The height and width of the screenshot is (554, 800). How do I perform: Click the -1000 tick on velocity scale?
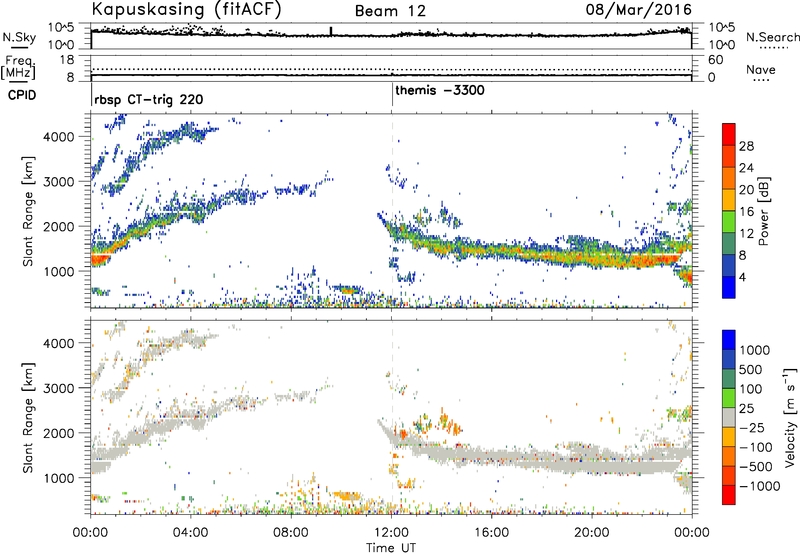[760, 486]
